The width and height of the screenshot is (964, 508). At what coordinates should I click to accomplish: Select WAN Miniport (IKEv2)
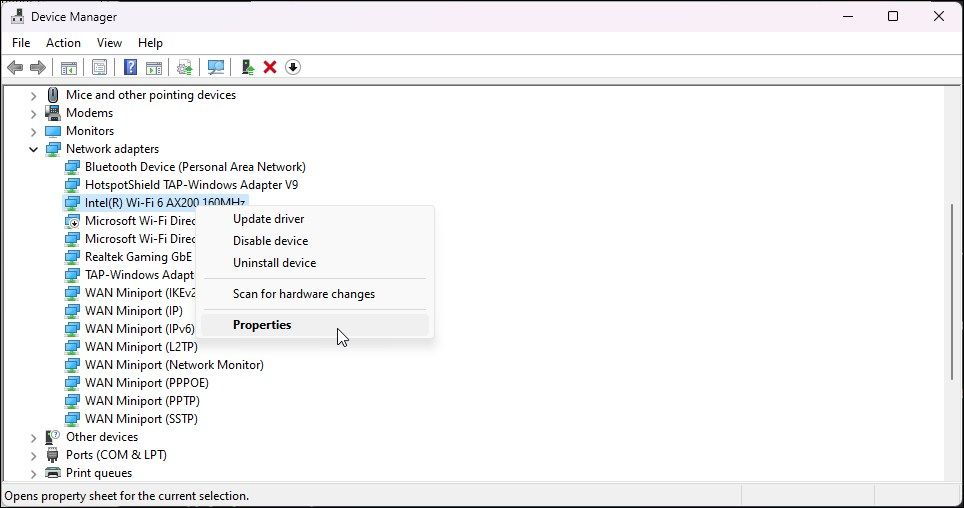pyautogui.click(x=140, y=293)
